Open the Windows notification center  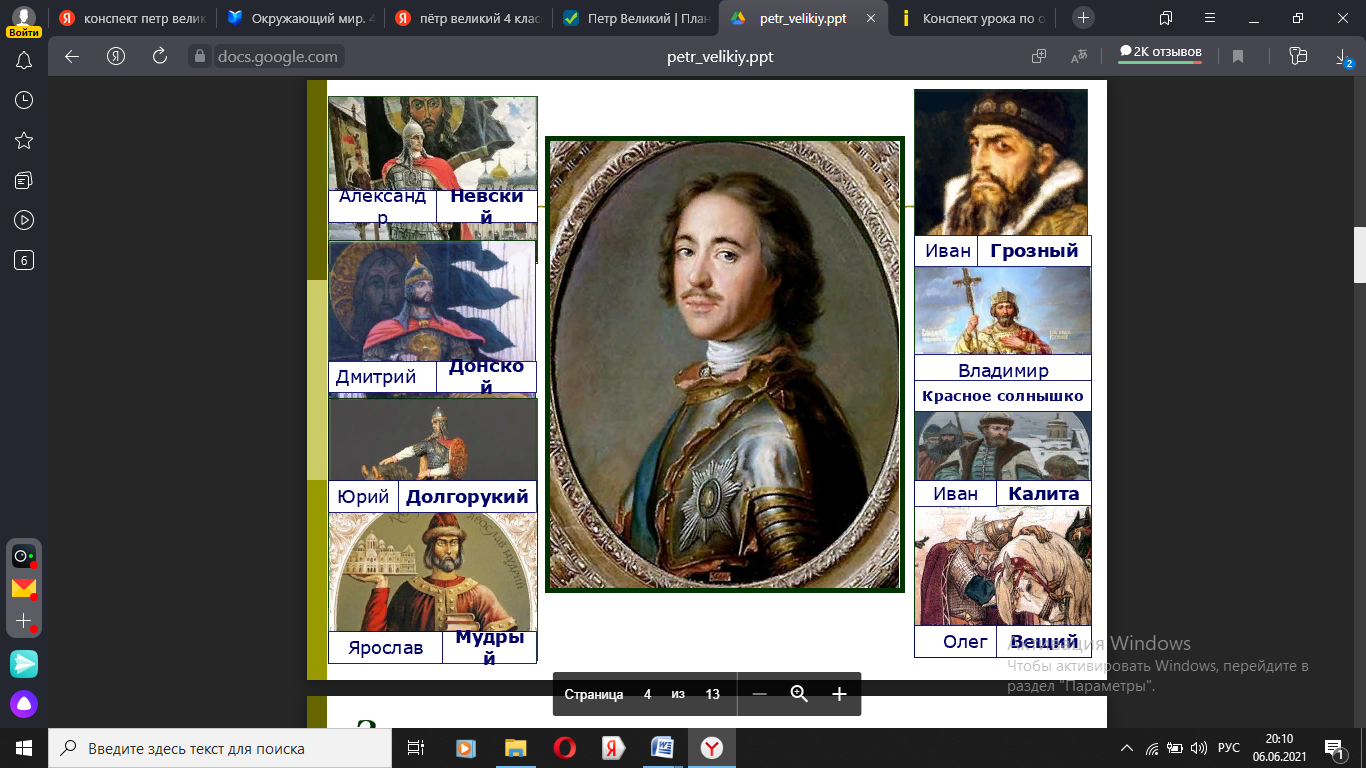(1333, 748)
